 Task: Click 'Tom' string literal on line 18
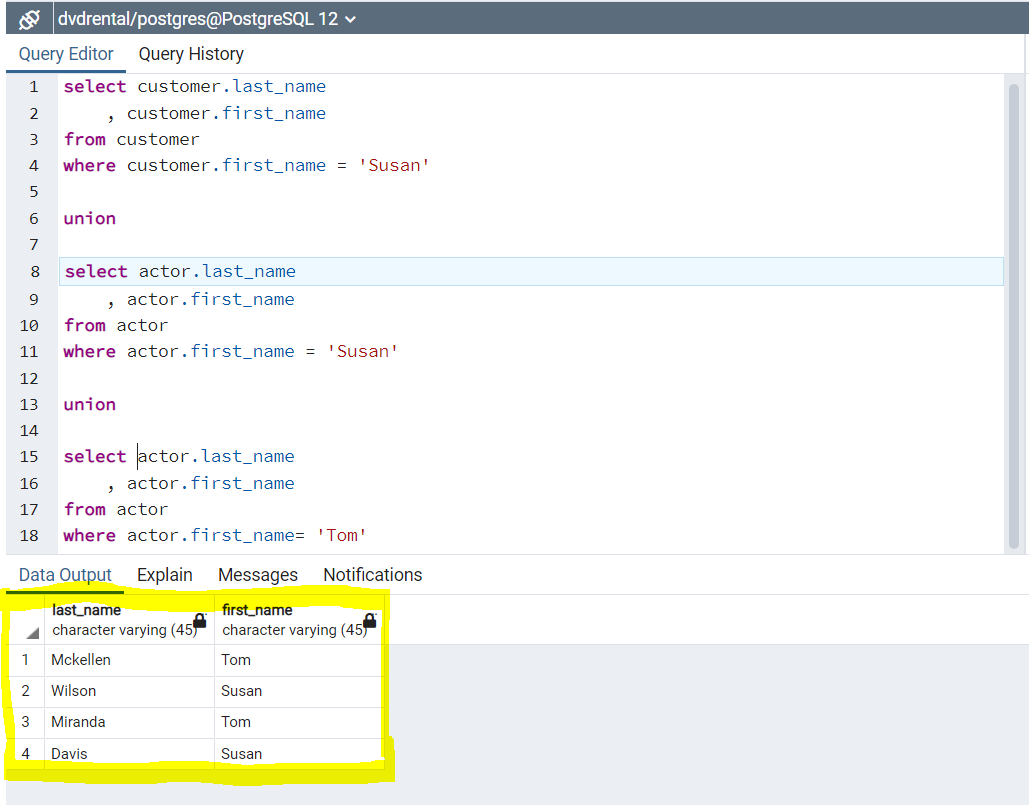tap(342, 536)
